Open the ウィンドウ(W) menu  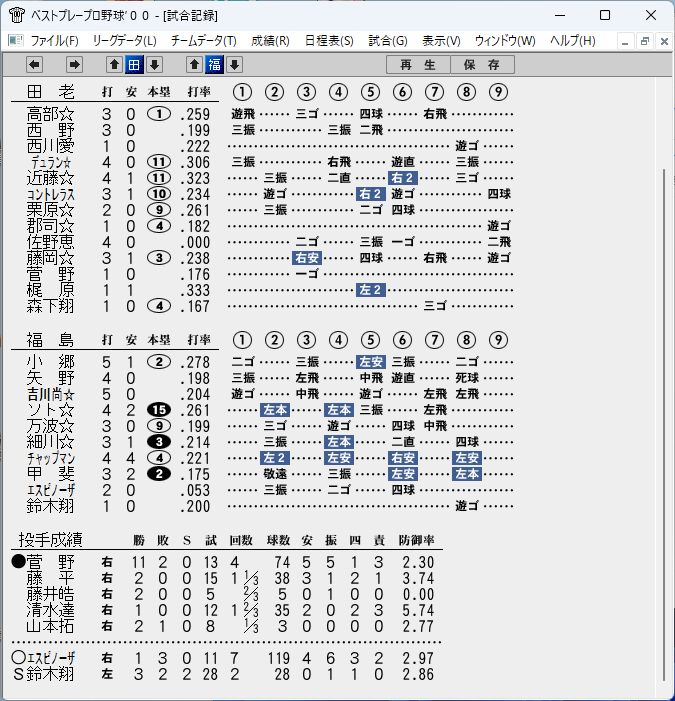[x=505, y=41]
